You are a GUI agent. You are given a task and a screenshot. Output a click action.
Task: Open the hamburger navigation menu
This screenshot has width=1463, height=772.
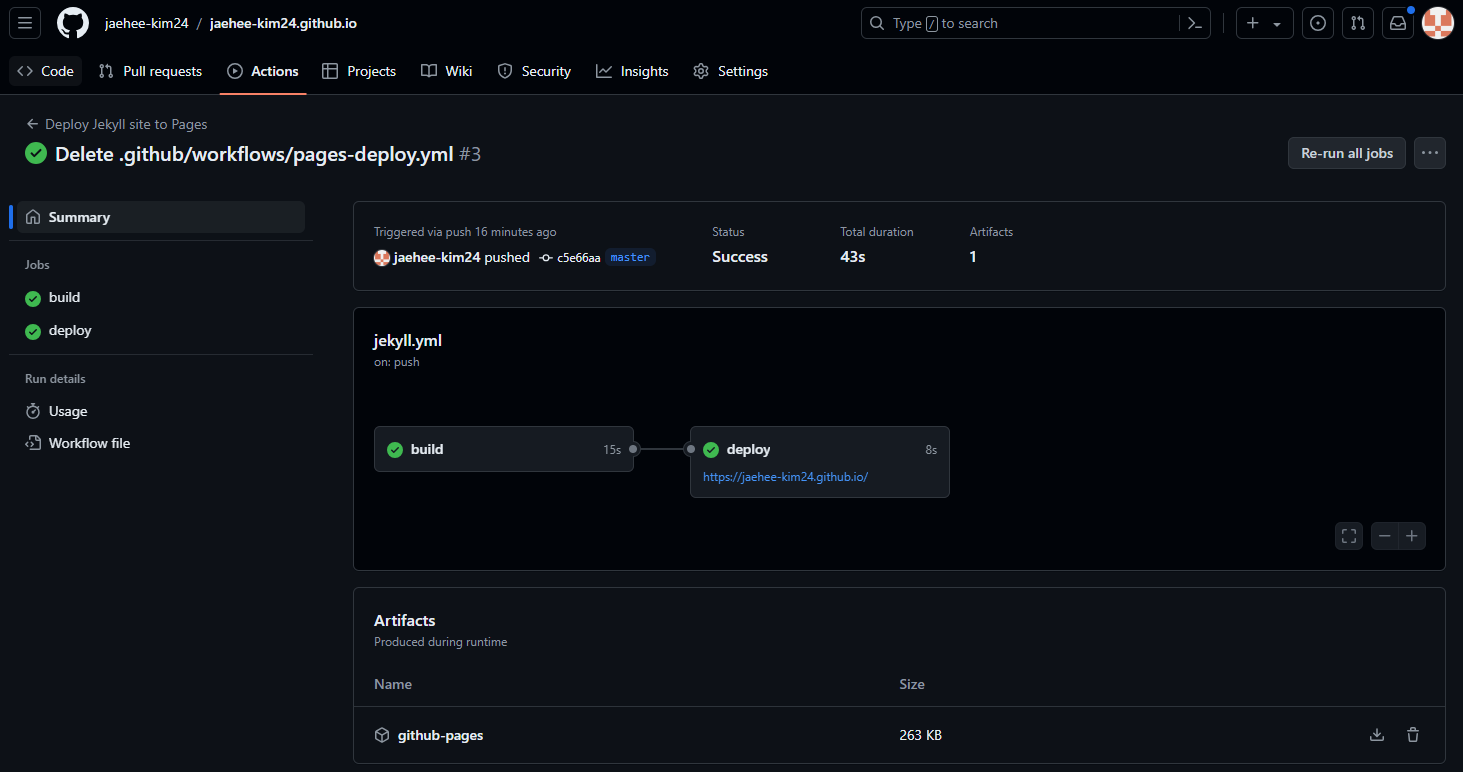pos(25,23)
